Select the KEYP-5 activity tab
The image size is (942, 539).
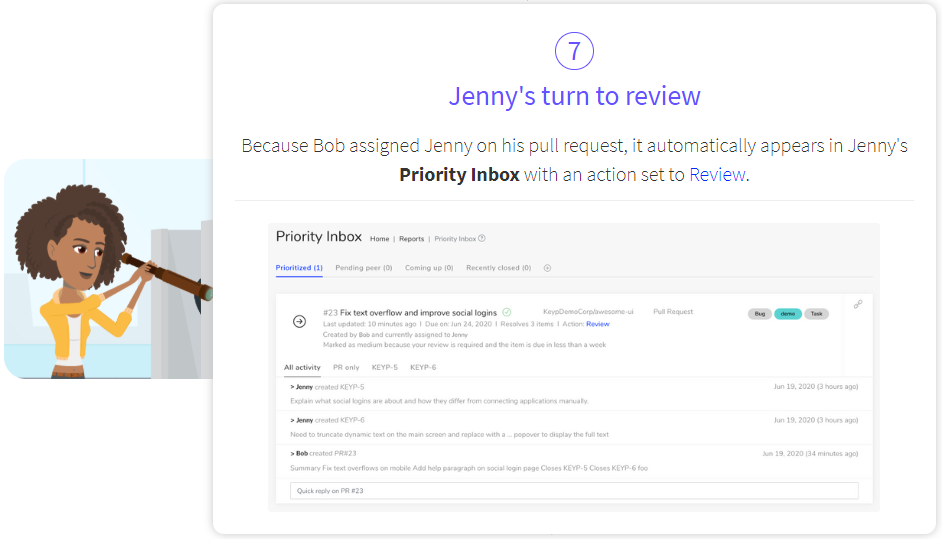(384, 367)
